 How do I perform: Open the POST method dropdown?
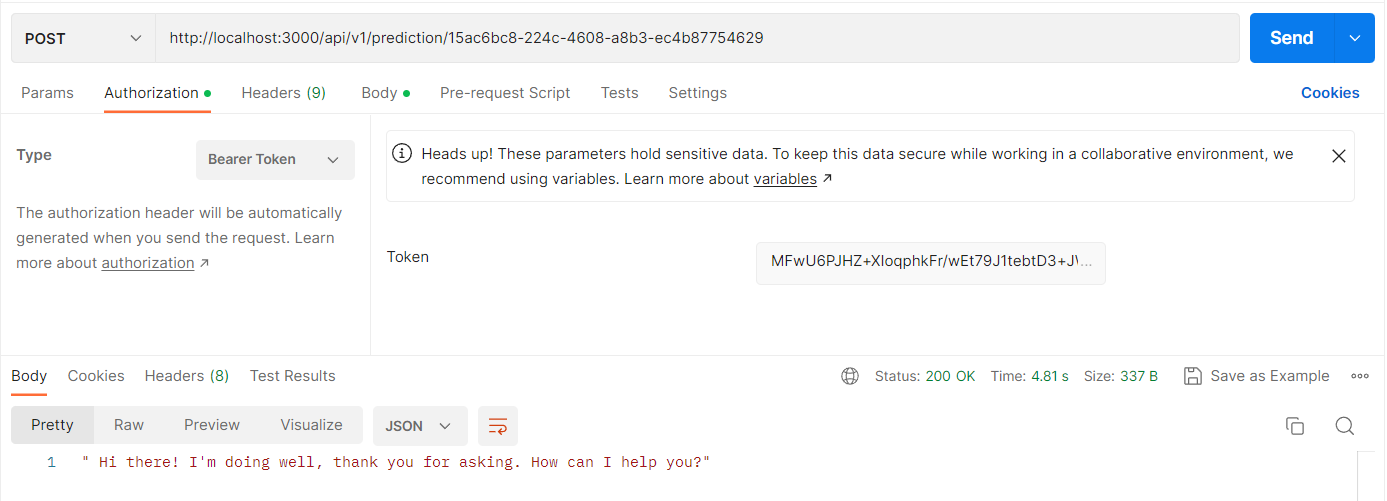83,38
